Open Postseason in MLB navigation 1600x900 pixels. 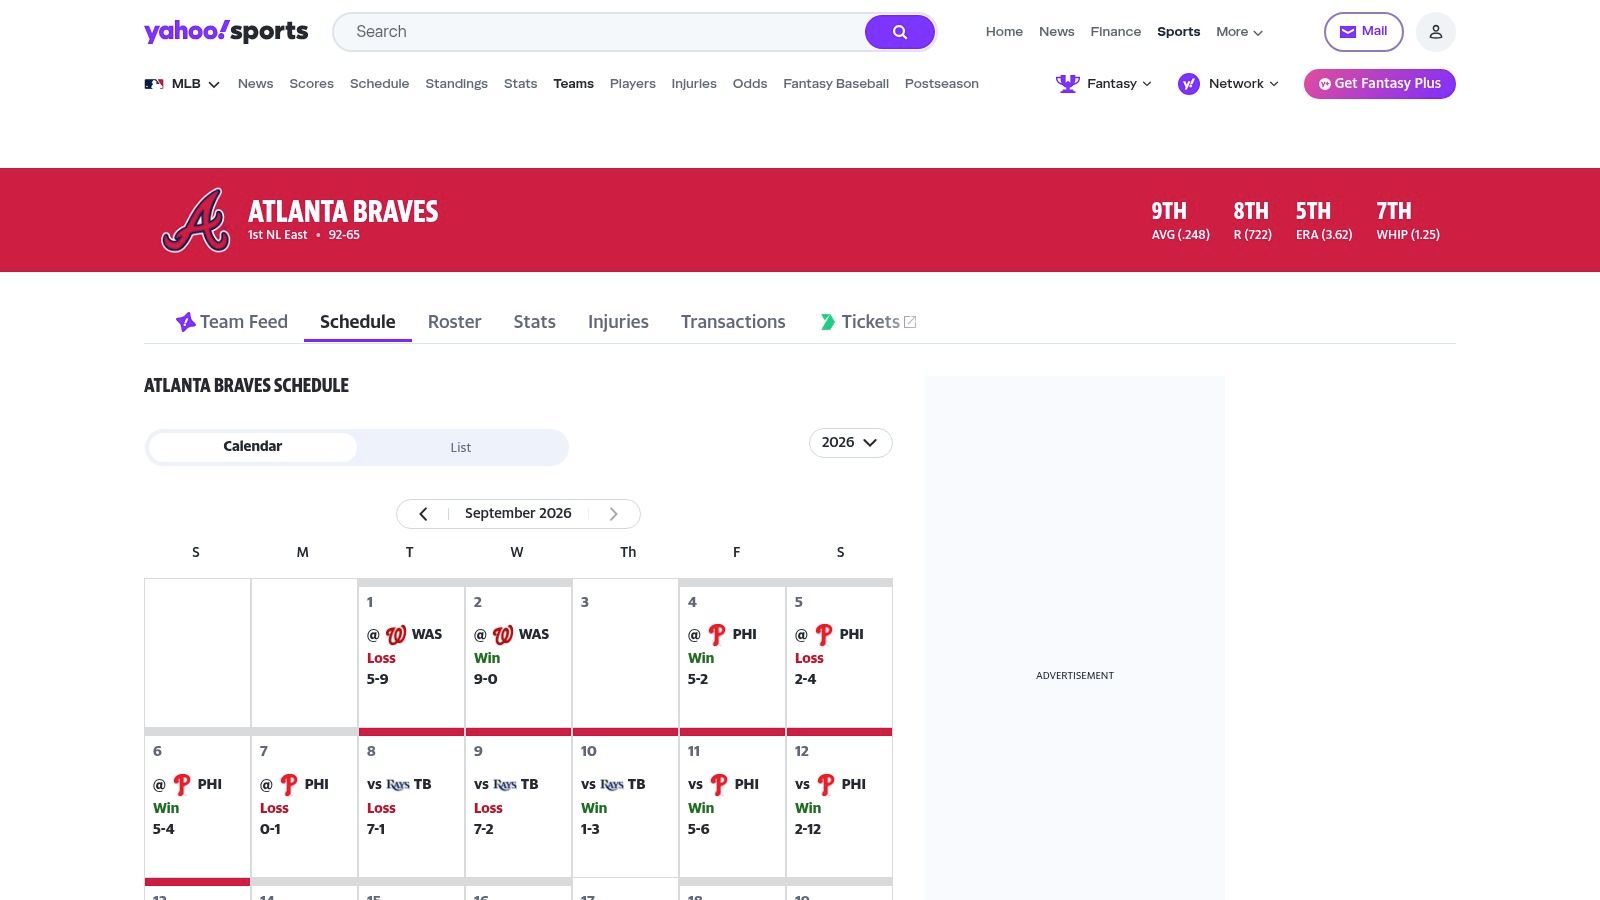(942, 84)
